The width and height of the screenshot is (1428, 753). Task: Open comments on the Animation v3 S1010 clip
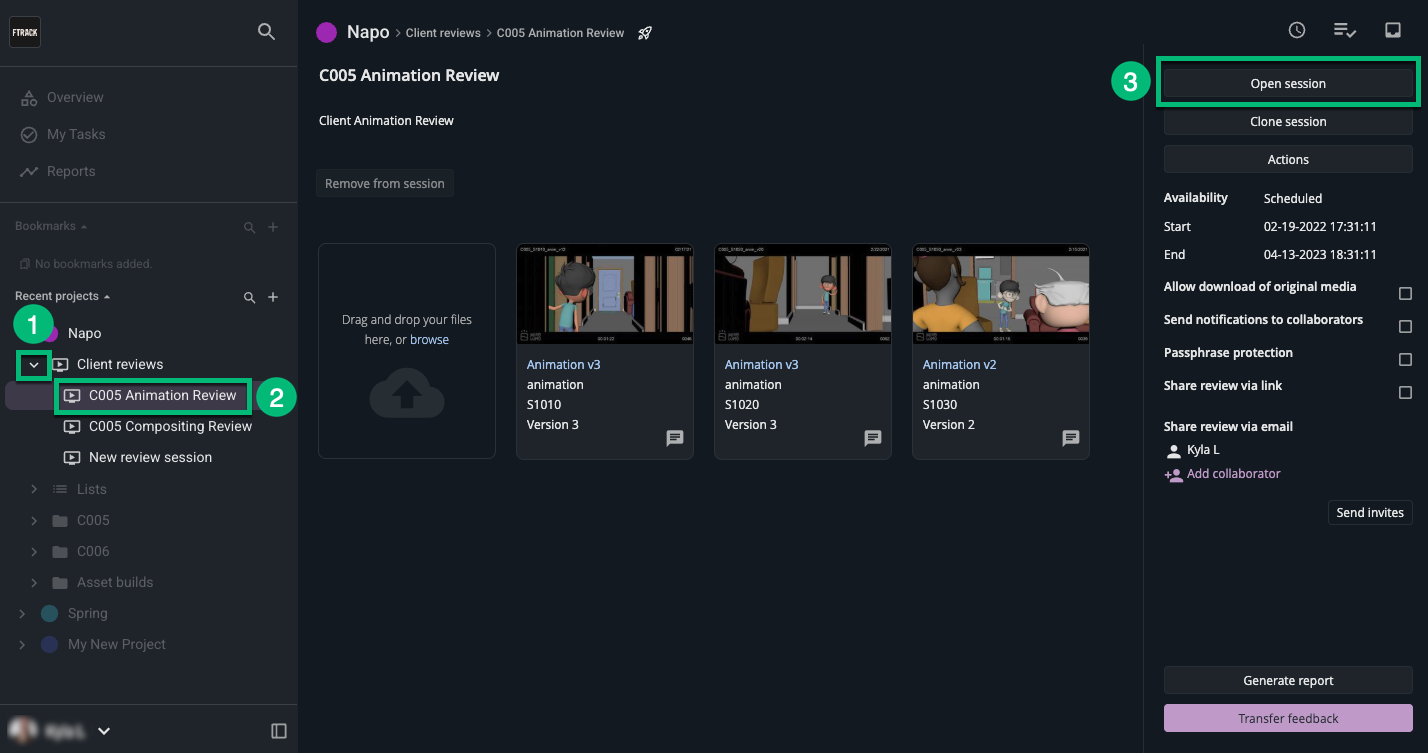tap(674, 438)
